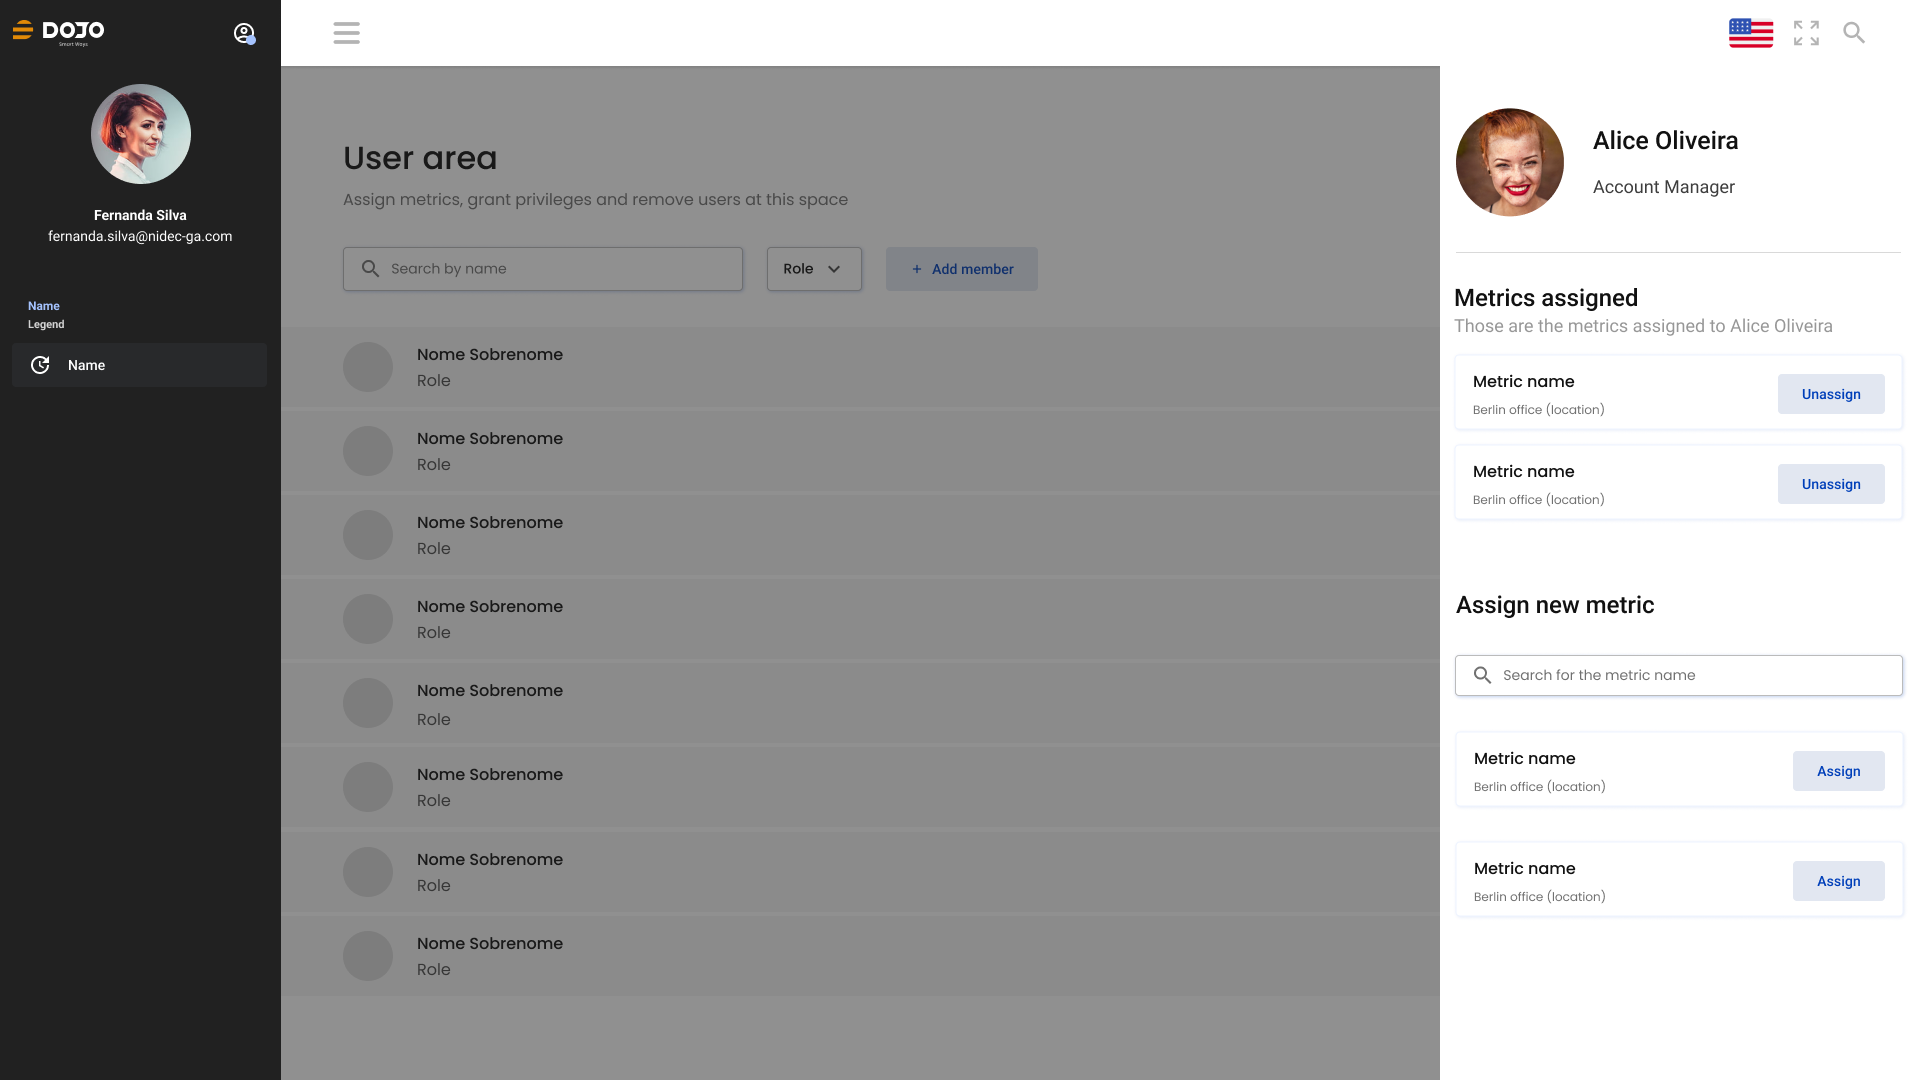Viewport: 1920px width, 1080px height.
Task: Expand the Role filter dropdown
Action: coord(814,269)
